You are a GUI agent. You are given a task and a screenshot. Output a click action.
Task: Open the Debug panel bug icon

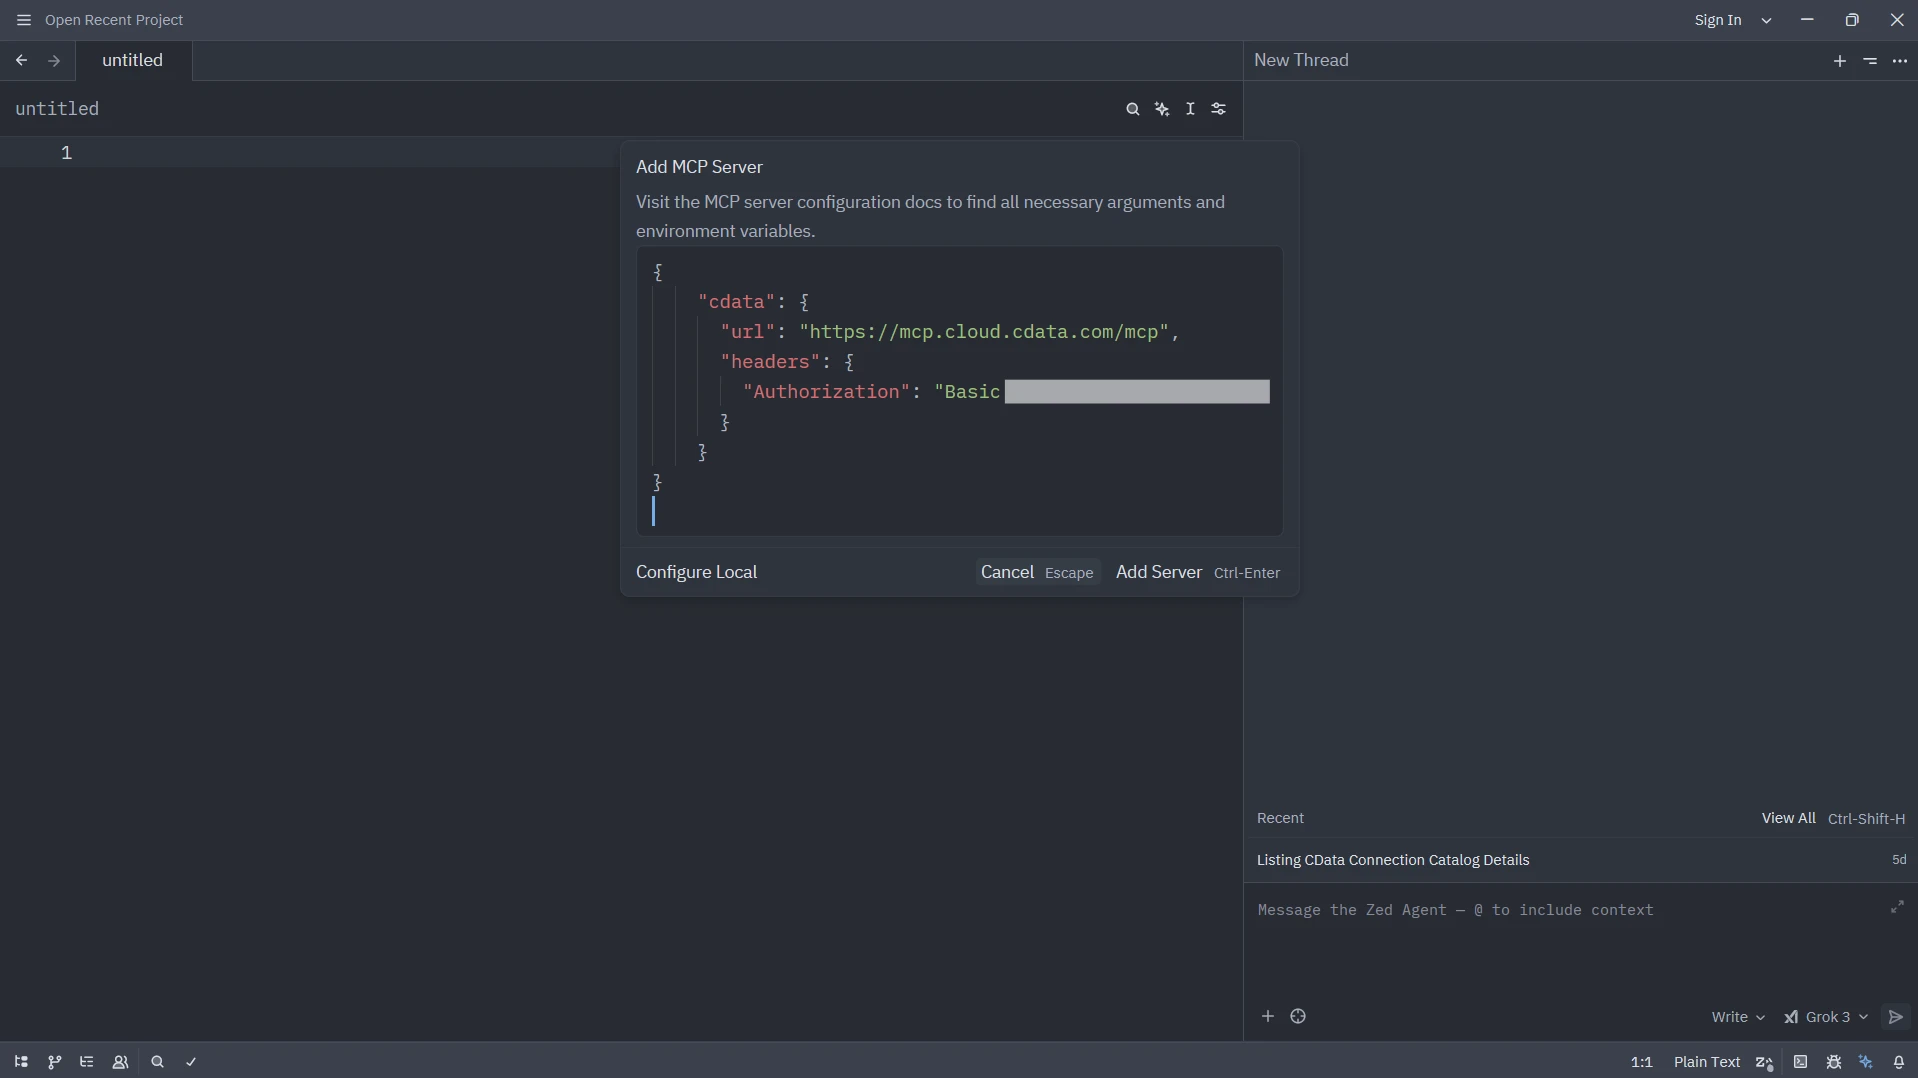[x=1833, y=1062]
